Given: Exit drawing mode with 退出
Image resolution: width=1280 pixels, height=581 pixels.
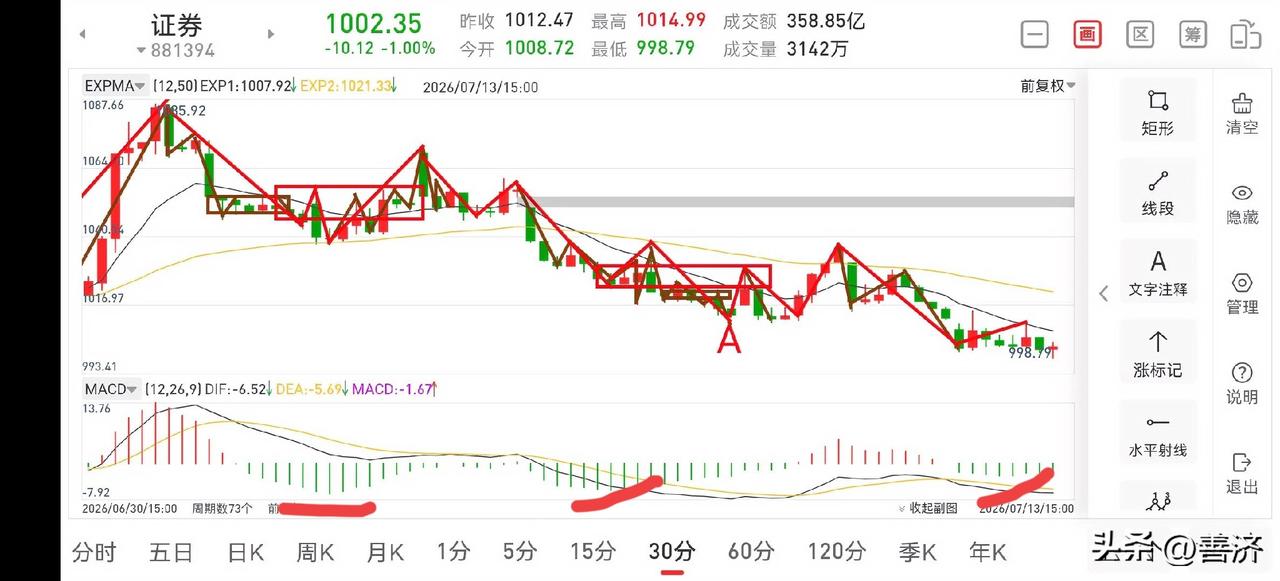Looking at the screenshot, I should point(1242,473).
